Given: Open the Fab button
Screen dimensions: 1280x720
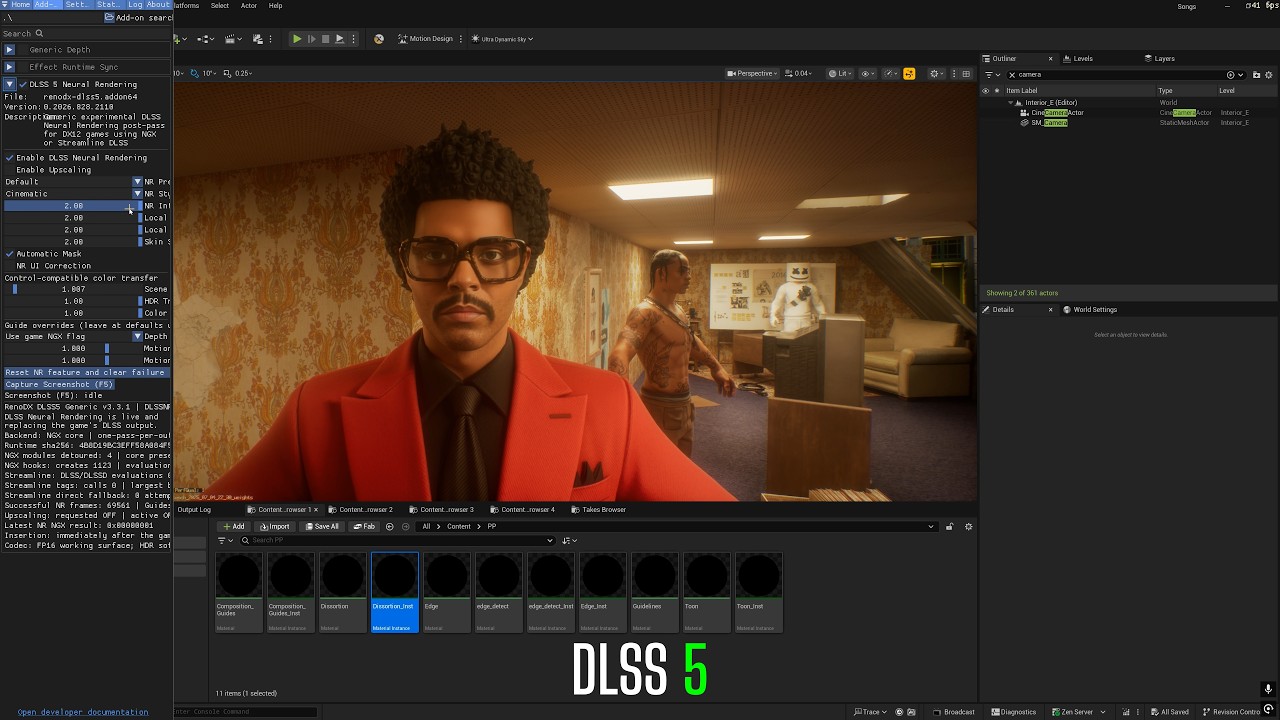Looking at the screenshot, I should 365,527.
